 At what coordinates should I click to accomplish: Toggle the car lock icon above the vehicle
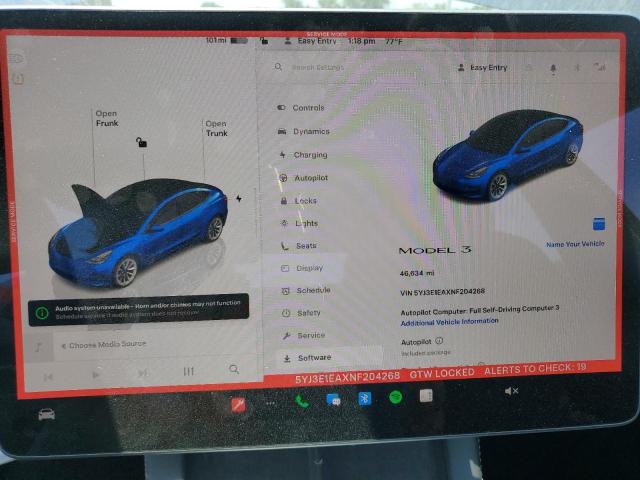141,142
